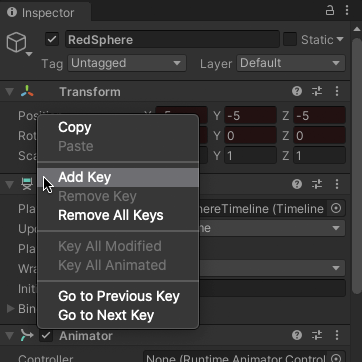
Task: Click the RedSphere name field
Action: [x=172, y=39]
